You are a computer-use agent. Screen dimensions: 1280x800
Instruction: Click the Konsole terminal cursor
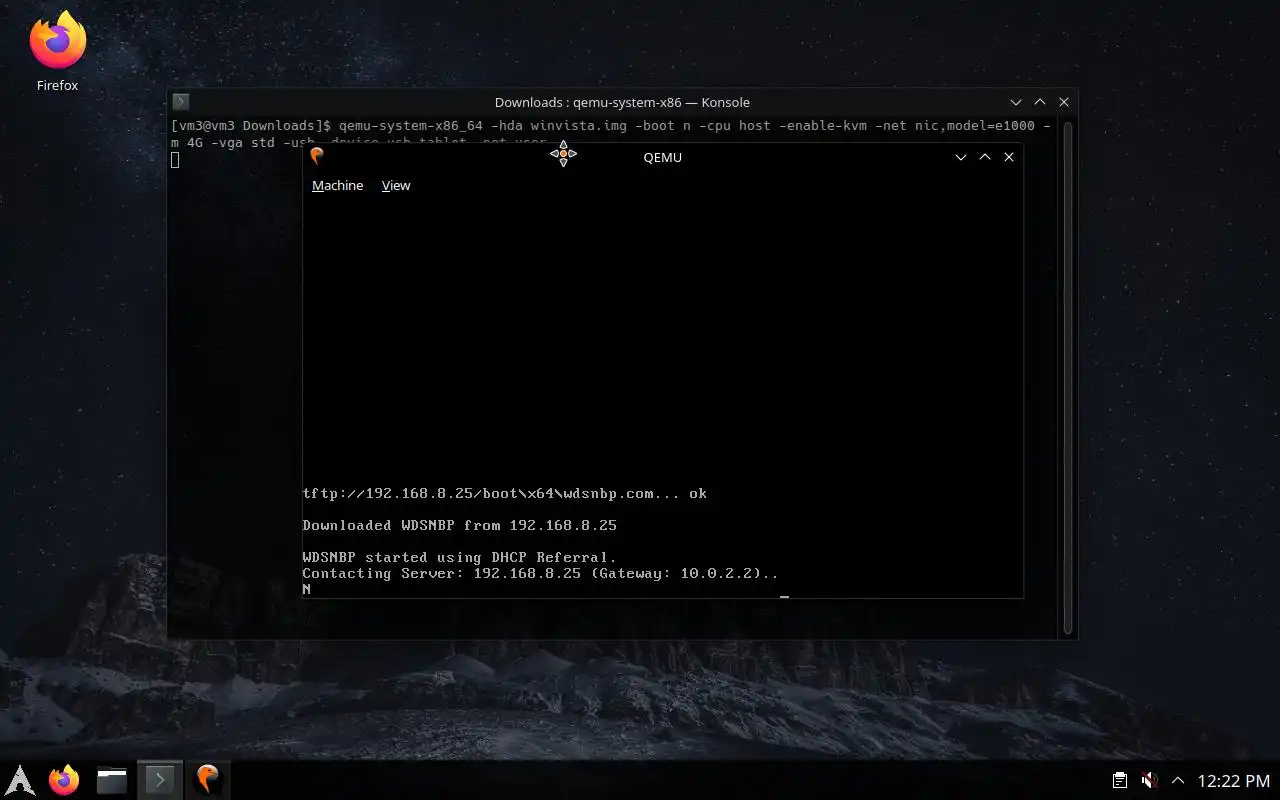(x=175, y=160)
